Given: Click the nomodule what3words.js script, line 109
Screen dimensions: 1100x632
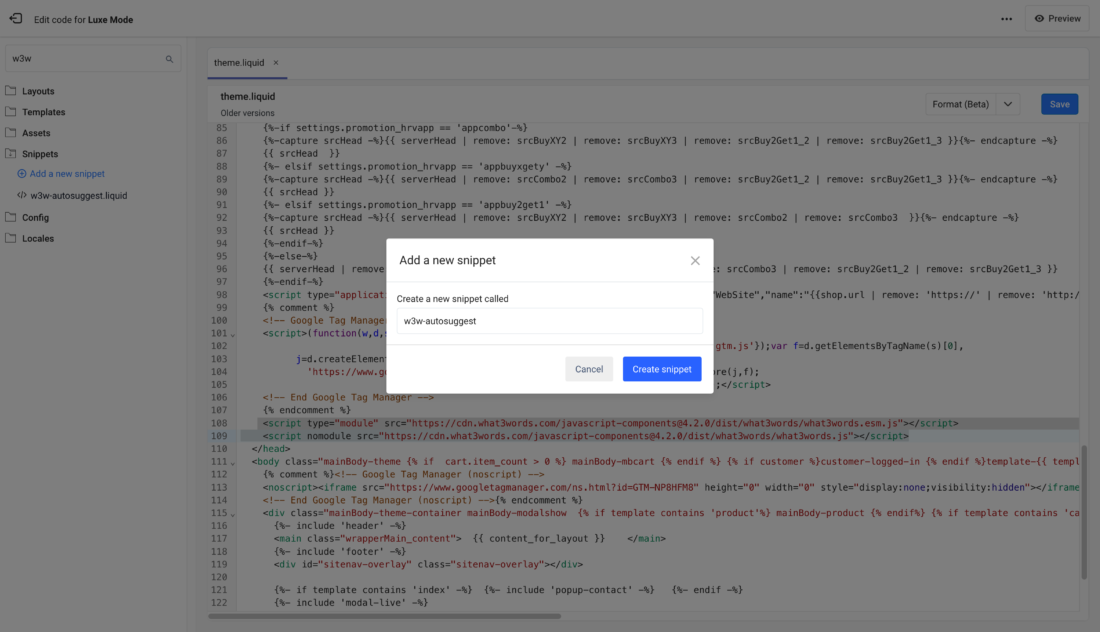Looking at the screenshot, I should tap(586, 436).
